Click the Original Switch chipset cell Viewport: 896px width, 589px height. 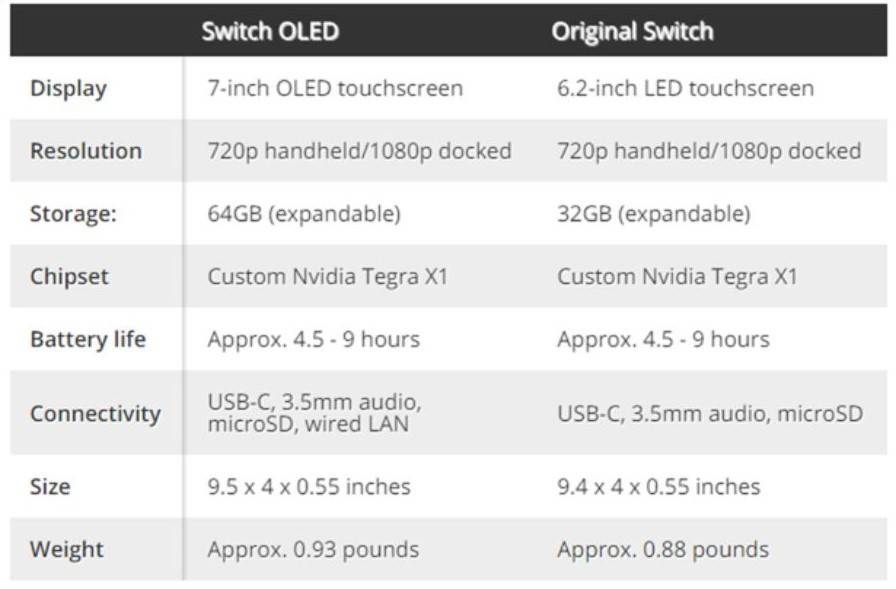[x=677, y=276]
